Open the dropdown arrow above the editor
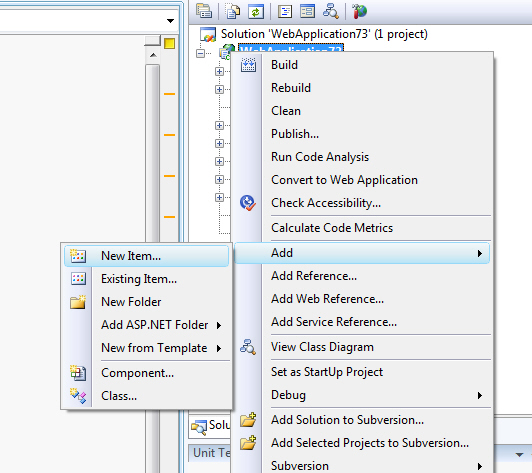Viewport: 532px width, 473px height. [171, 21]
